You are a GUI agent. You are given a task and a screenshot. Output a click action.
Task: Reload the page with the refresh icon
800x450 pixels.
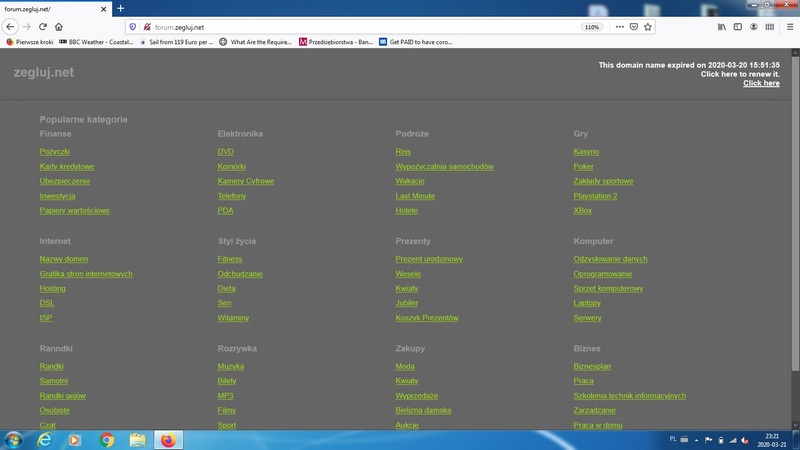click(x=42, y=27)
